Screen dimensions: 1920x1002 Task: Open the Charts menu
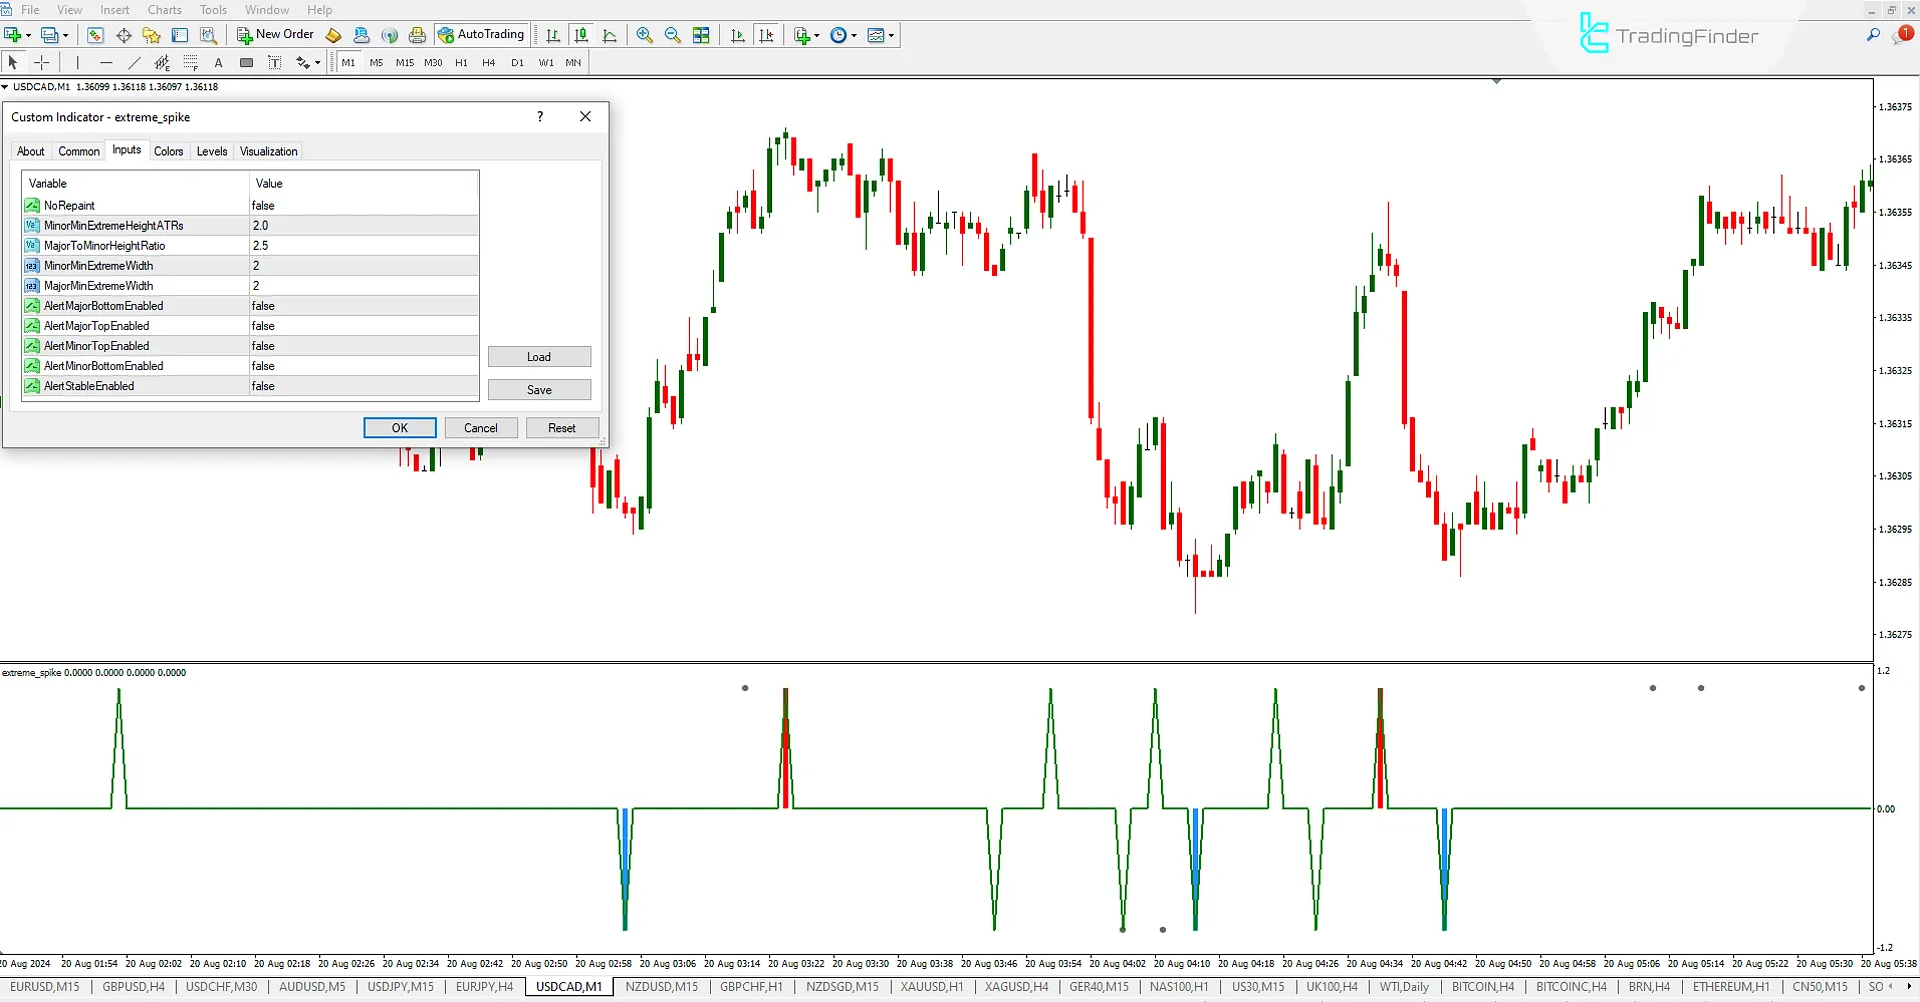tap(164, 9)
